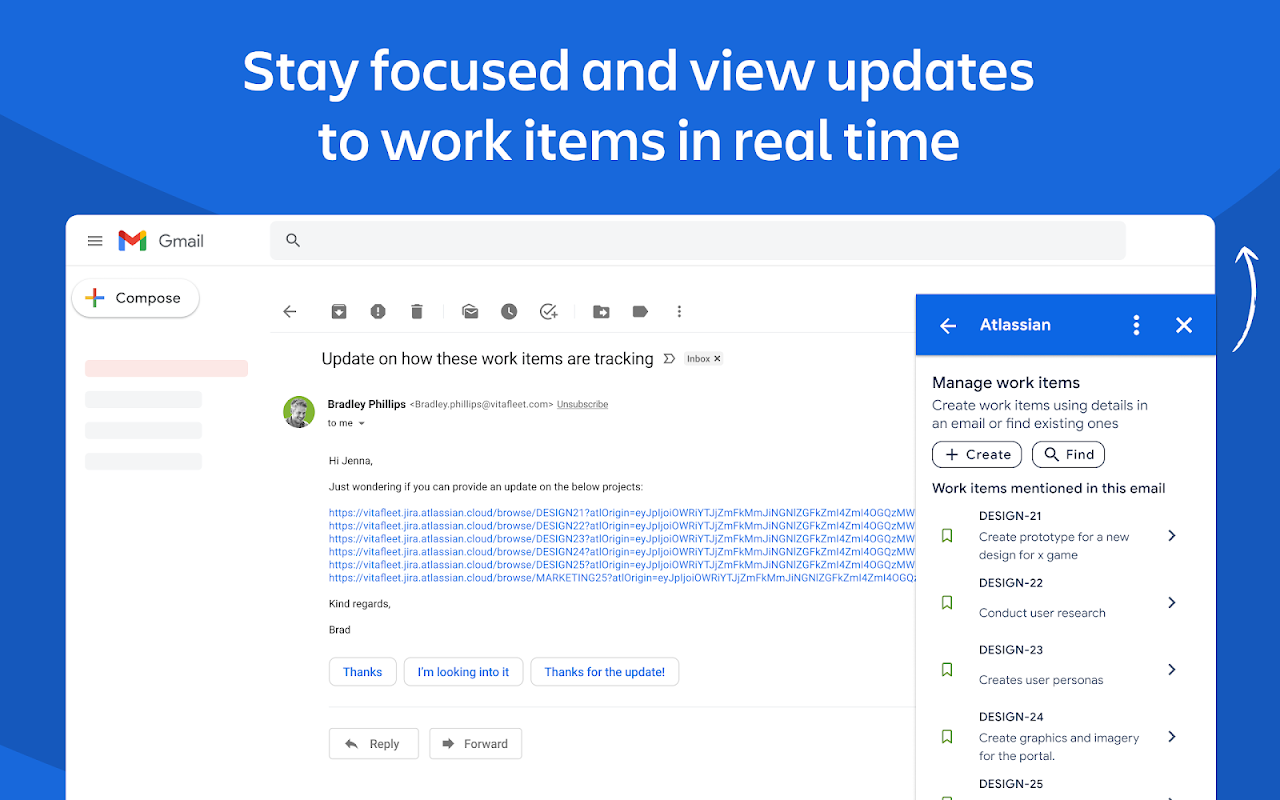
Task: Click the DESIGN-25 work item key
Action: pyautogui.click(x=1011, y=784)
